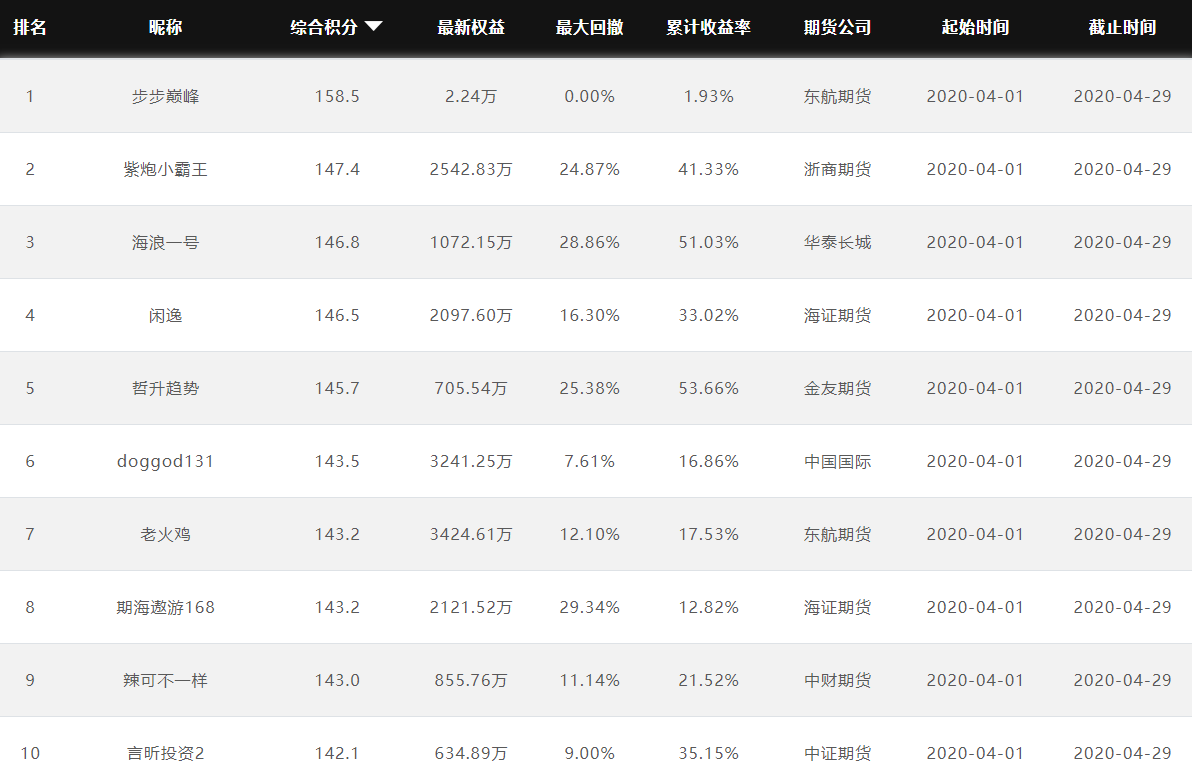Open 辣可不一样 trader entry
1192x784 pixels.
[x=166, y=681]
